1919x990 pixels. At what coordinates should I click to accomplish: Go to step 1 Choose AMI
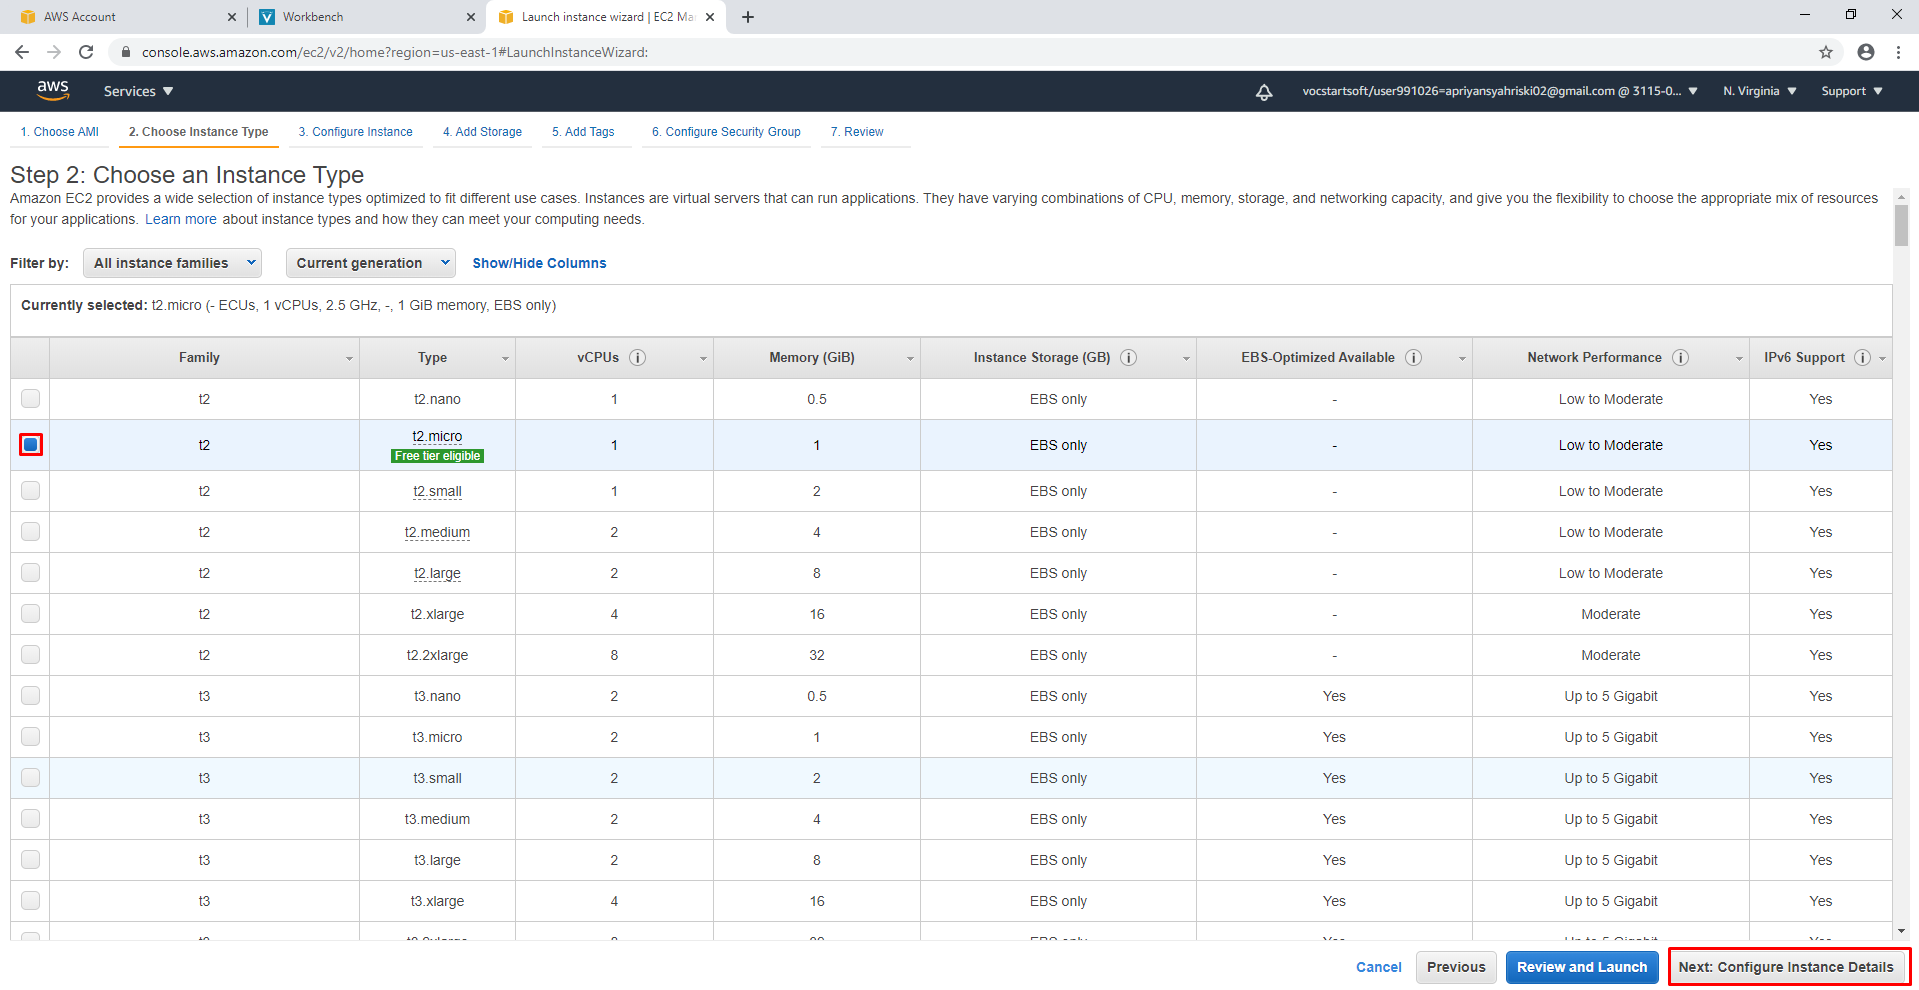tap(60, 132)
